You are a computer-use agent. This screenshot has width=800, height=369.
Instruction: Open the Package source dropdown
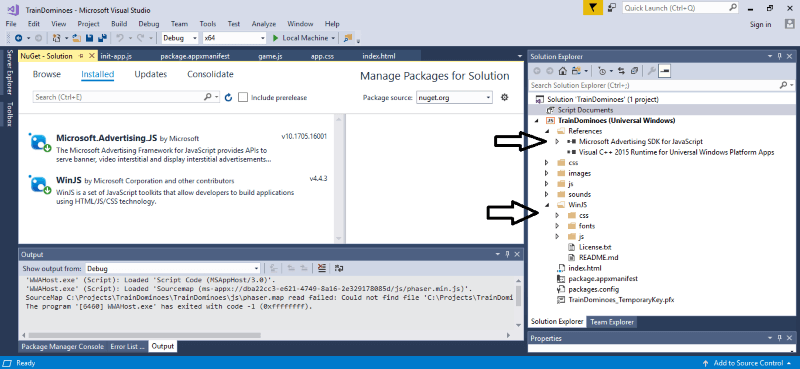tap(454, 97)
